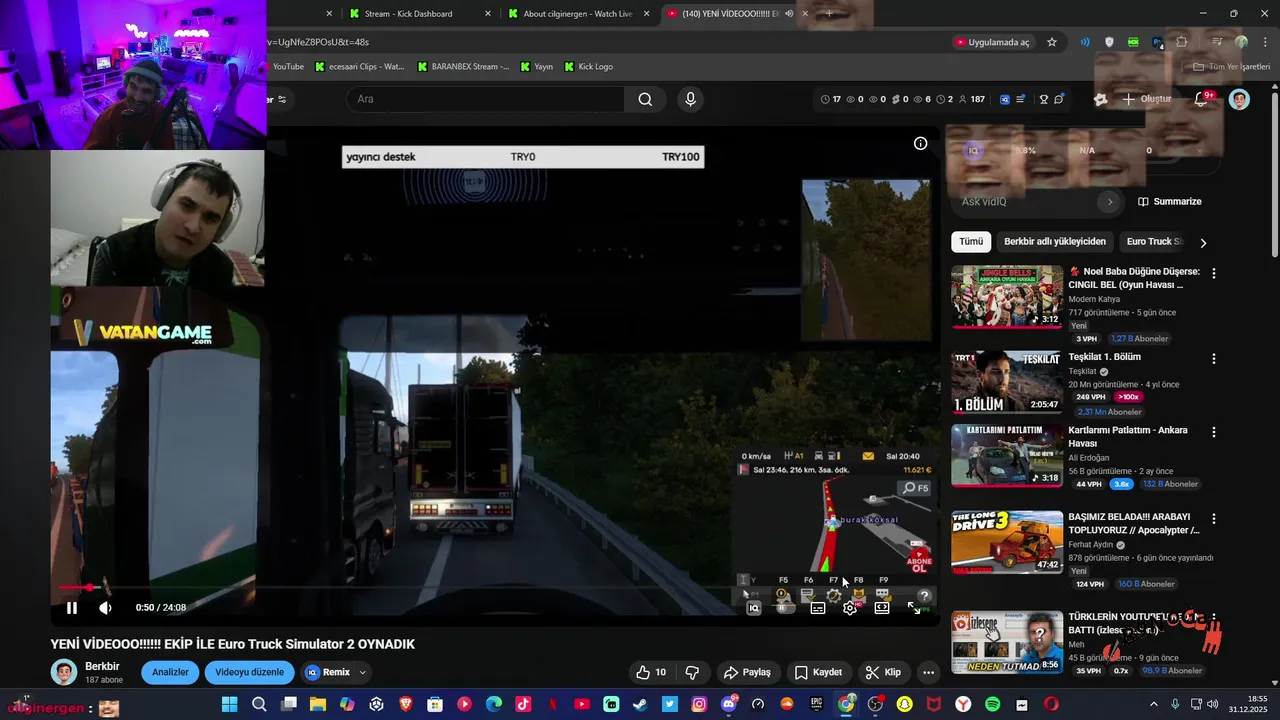Open the YouTube account avatar menu

(1239, 99)
